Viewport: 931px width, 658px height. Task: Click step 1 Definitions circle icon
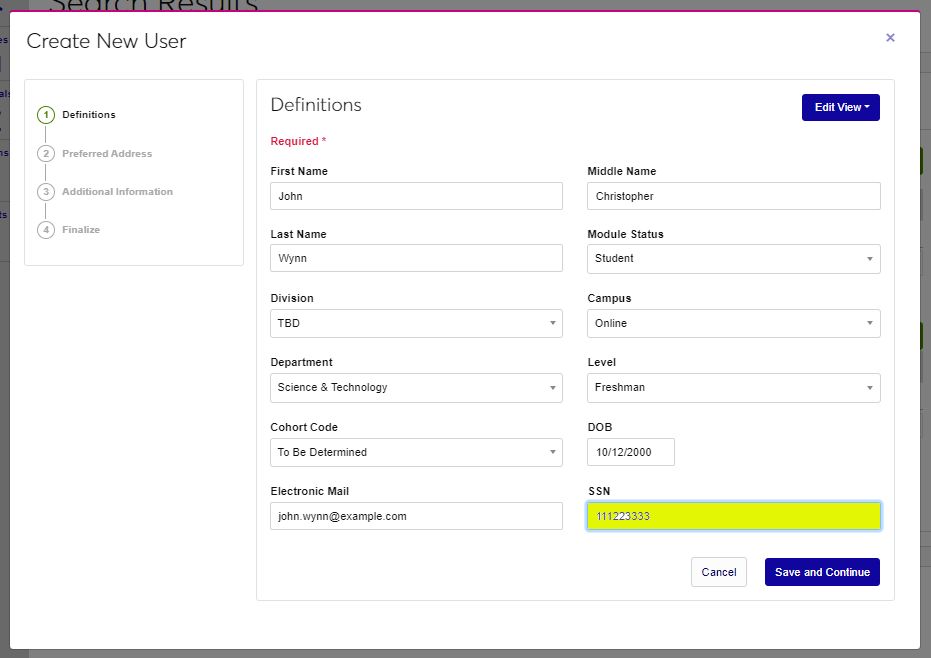(46, 115)
